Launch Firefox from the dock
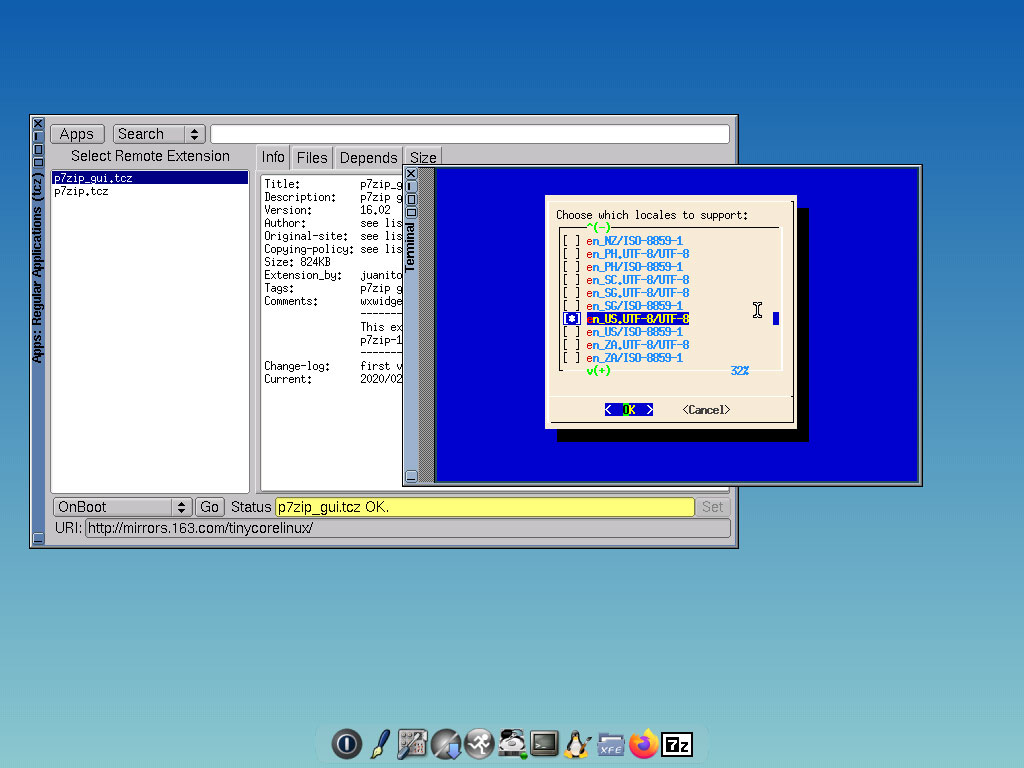This screenshot has height=768, width=1024. [644, 744]
